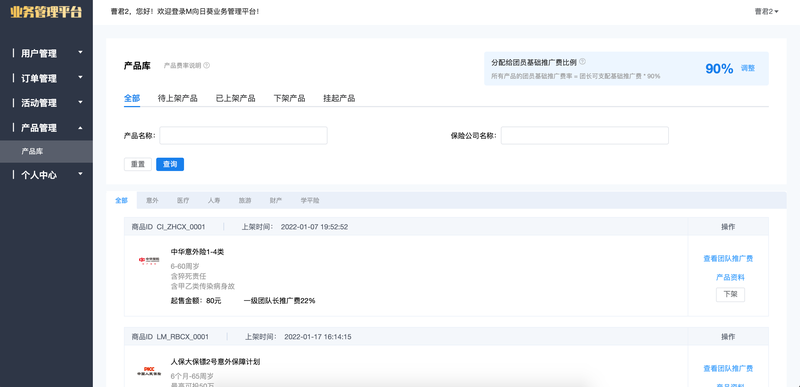Open 查看团队推广费 for 中华意外险1-4类
The image size is (800, 387).
click(x=728, y=259)
